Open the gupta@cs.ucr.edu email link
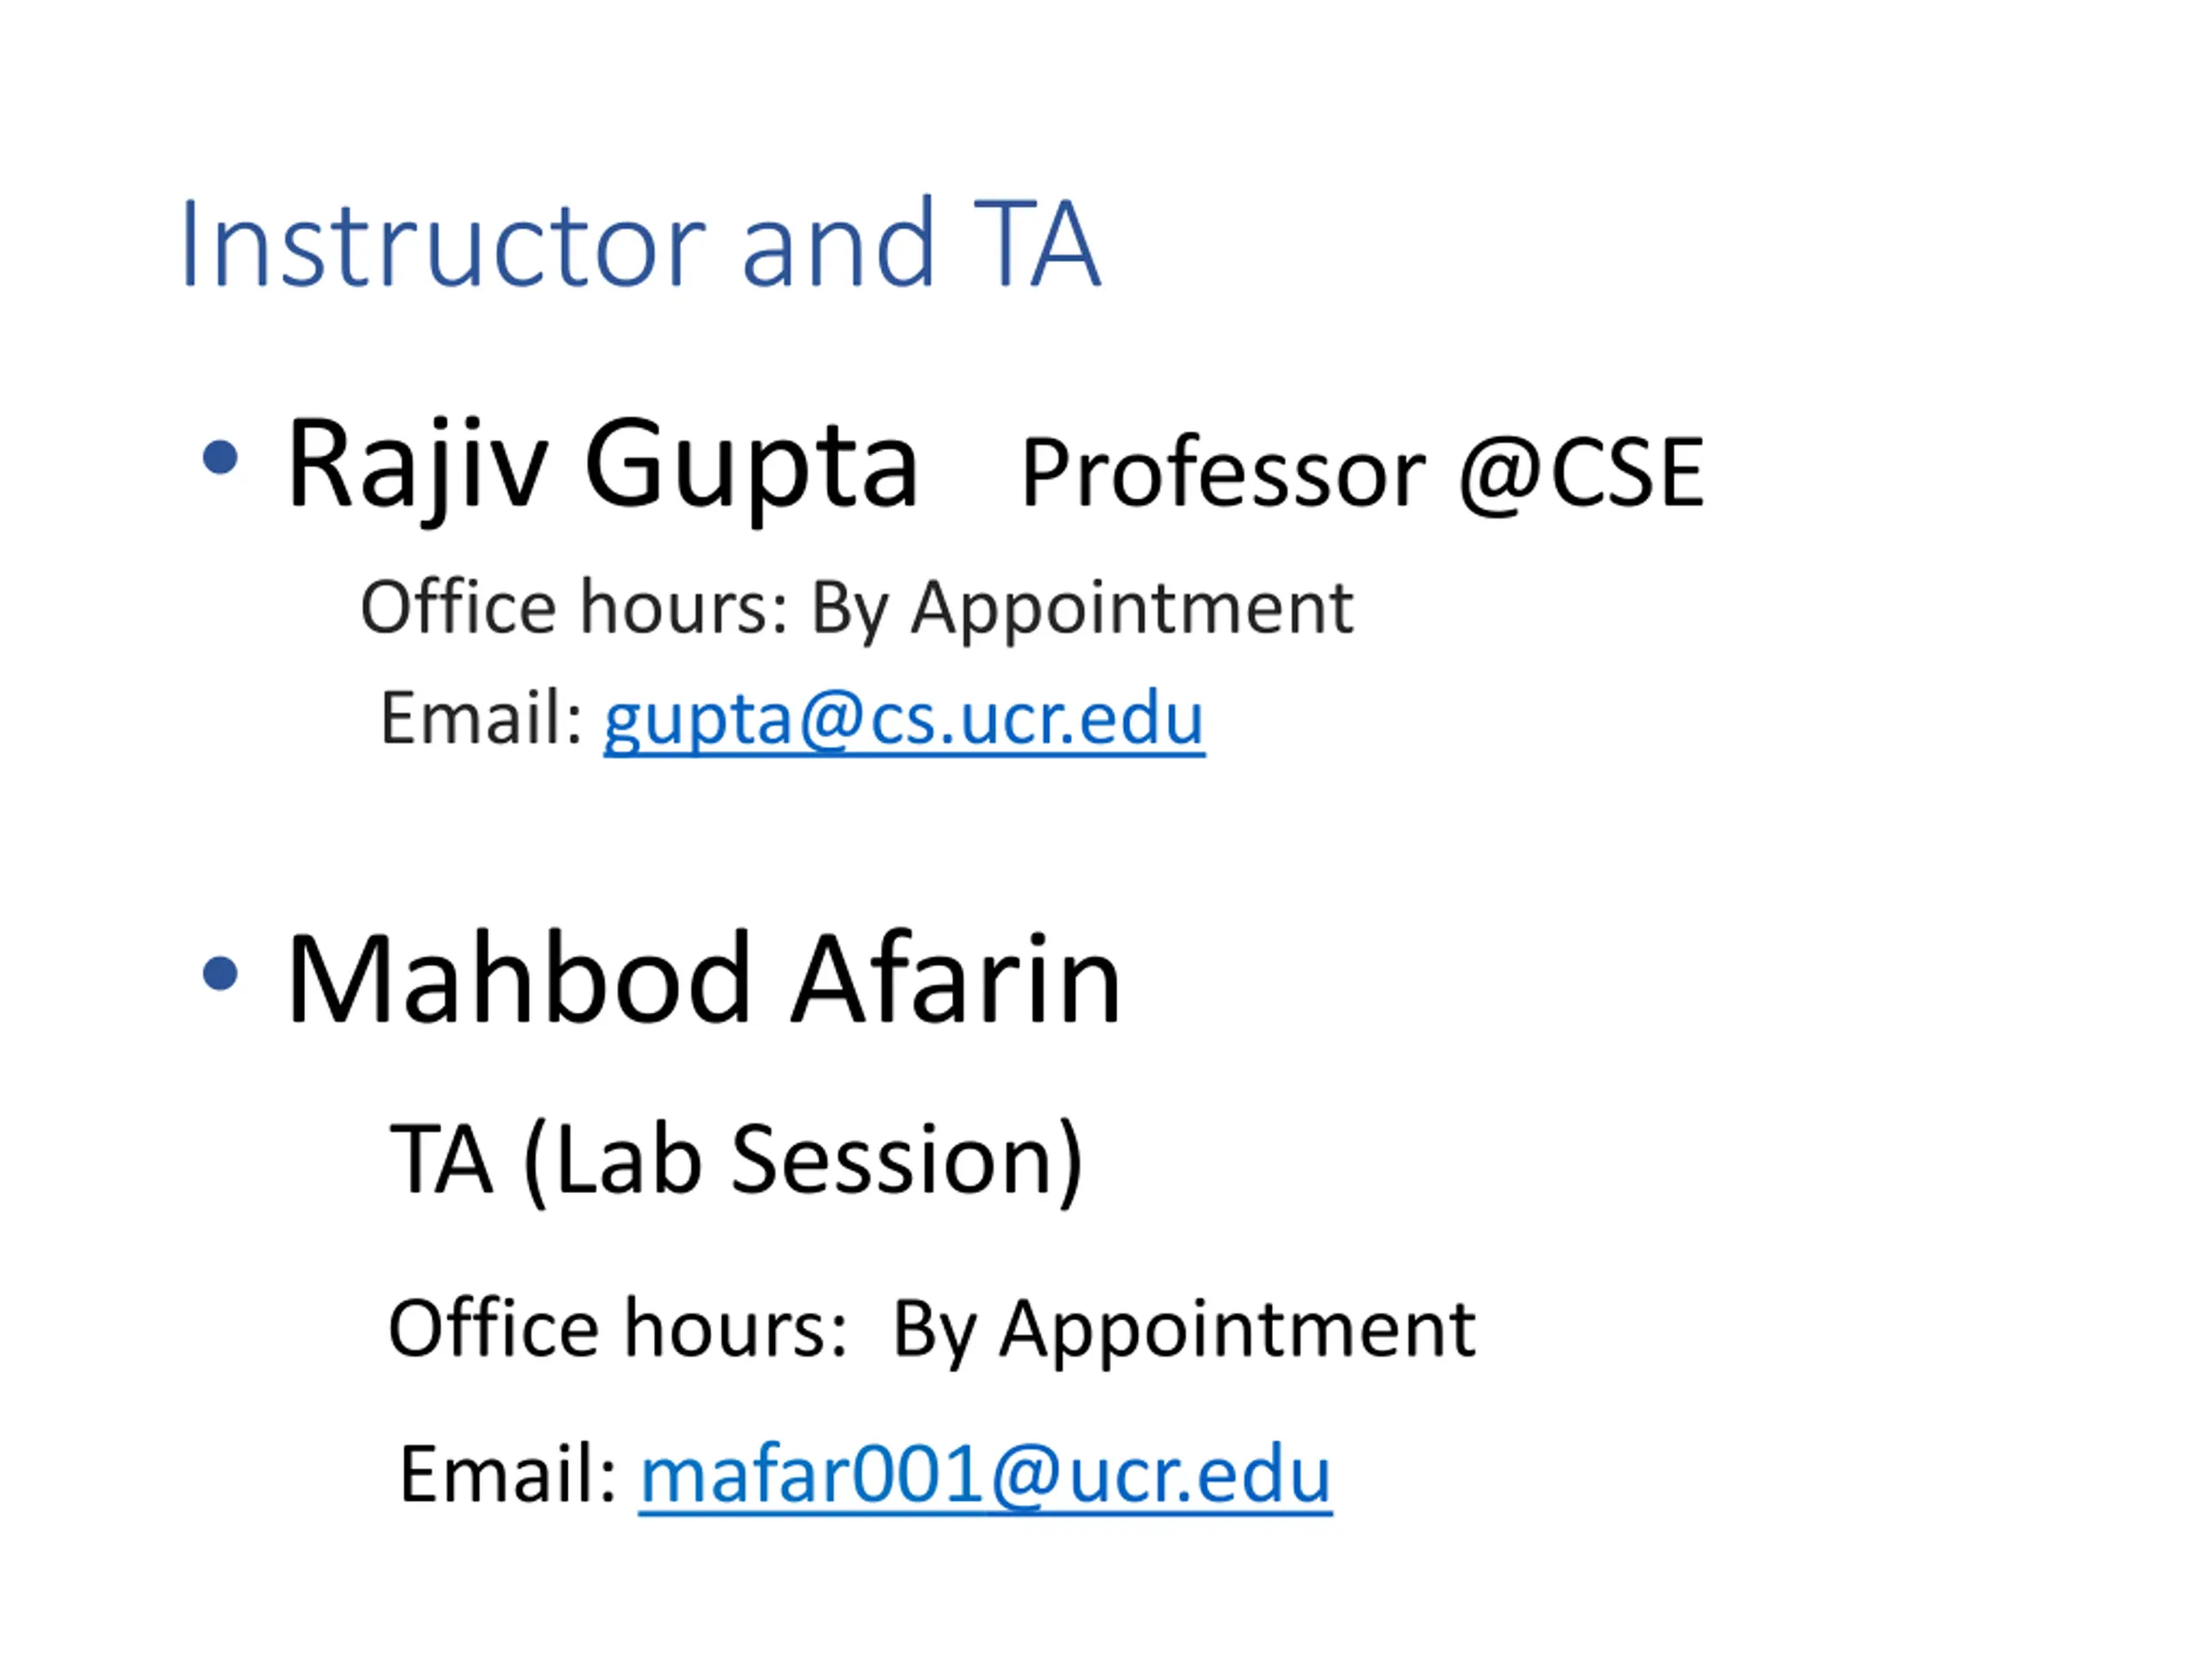 [904, 720]
